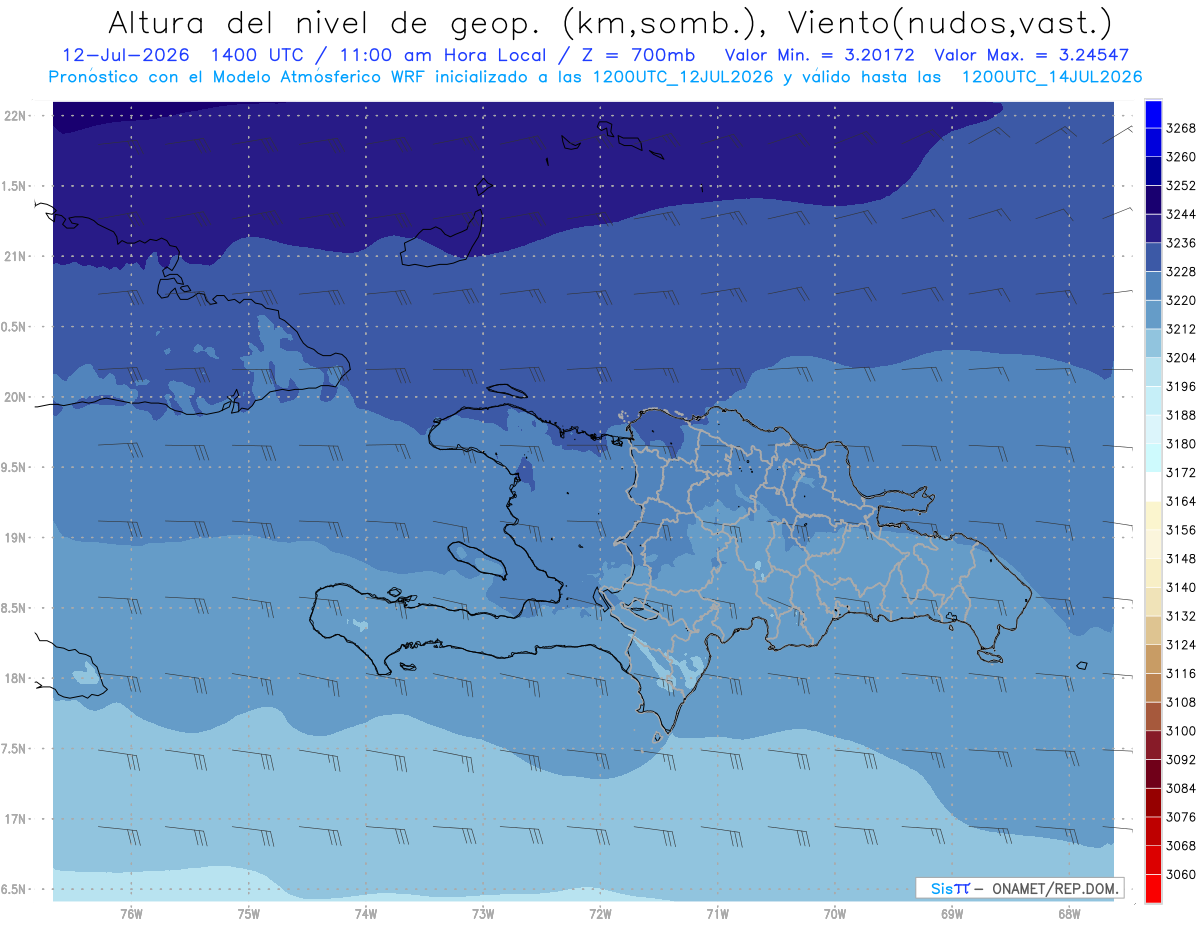Image resolution: width=1200 pixels, height=927 pixels.
Task: Click the '6.5N' latitude label
Action: tap(14, 889)
